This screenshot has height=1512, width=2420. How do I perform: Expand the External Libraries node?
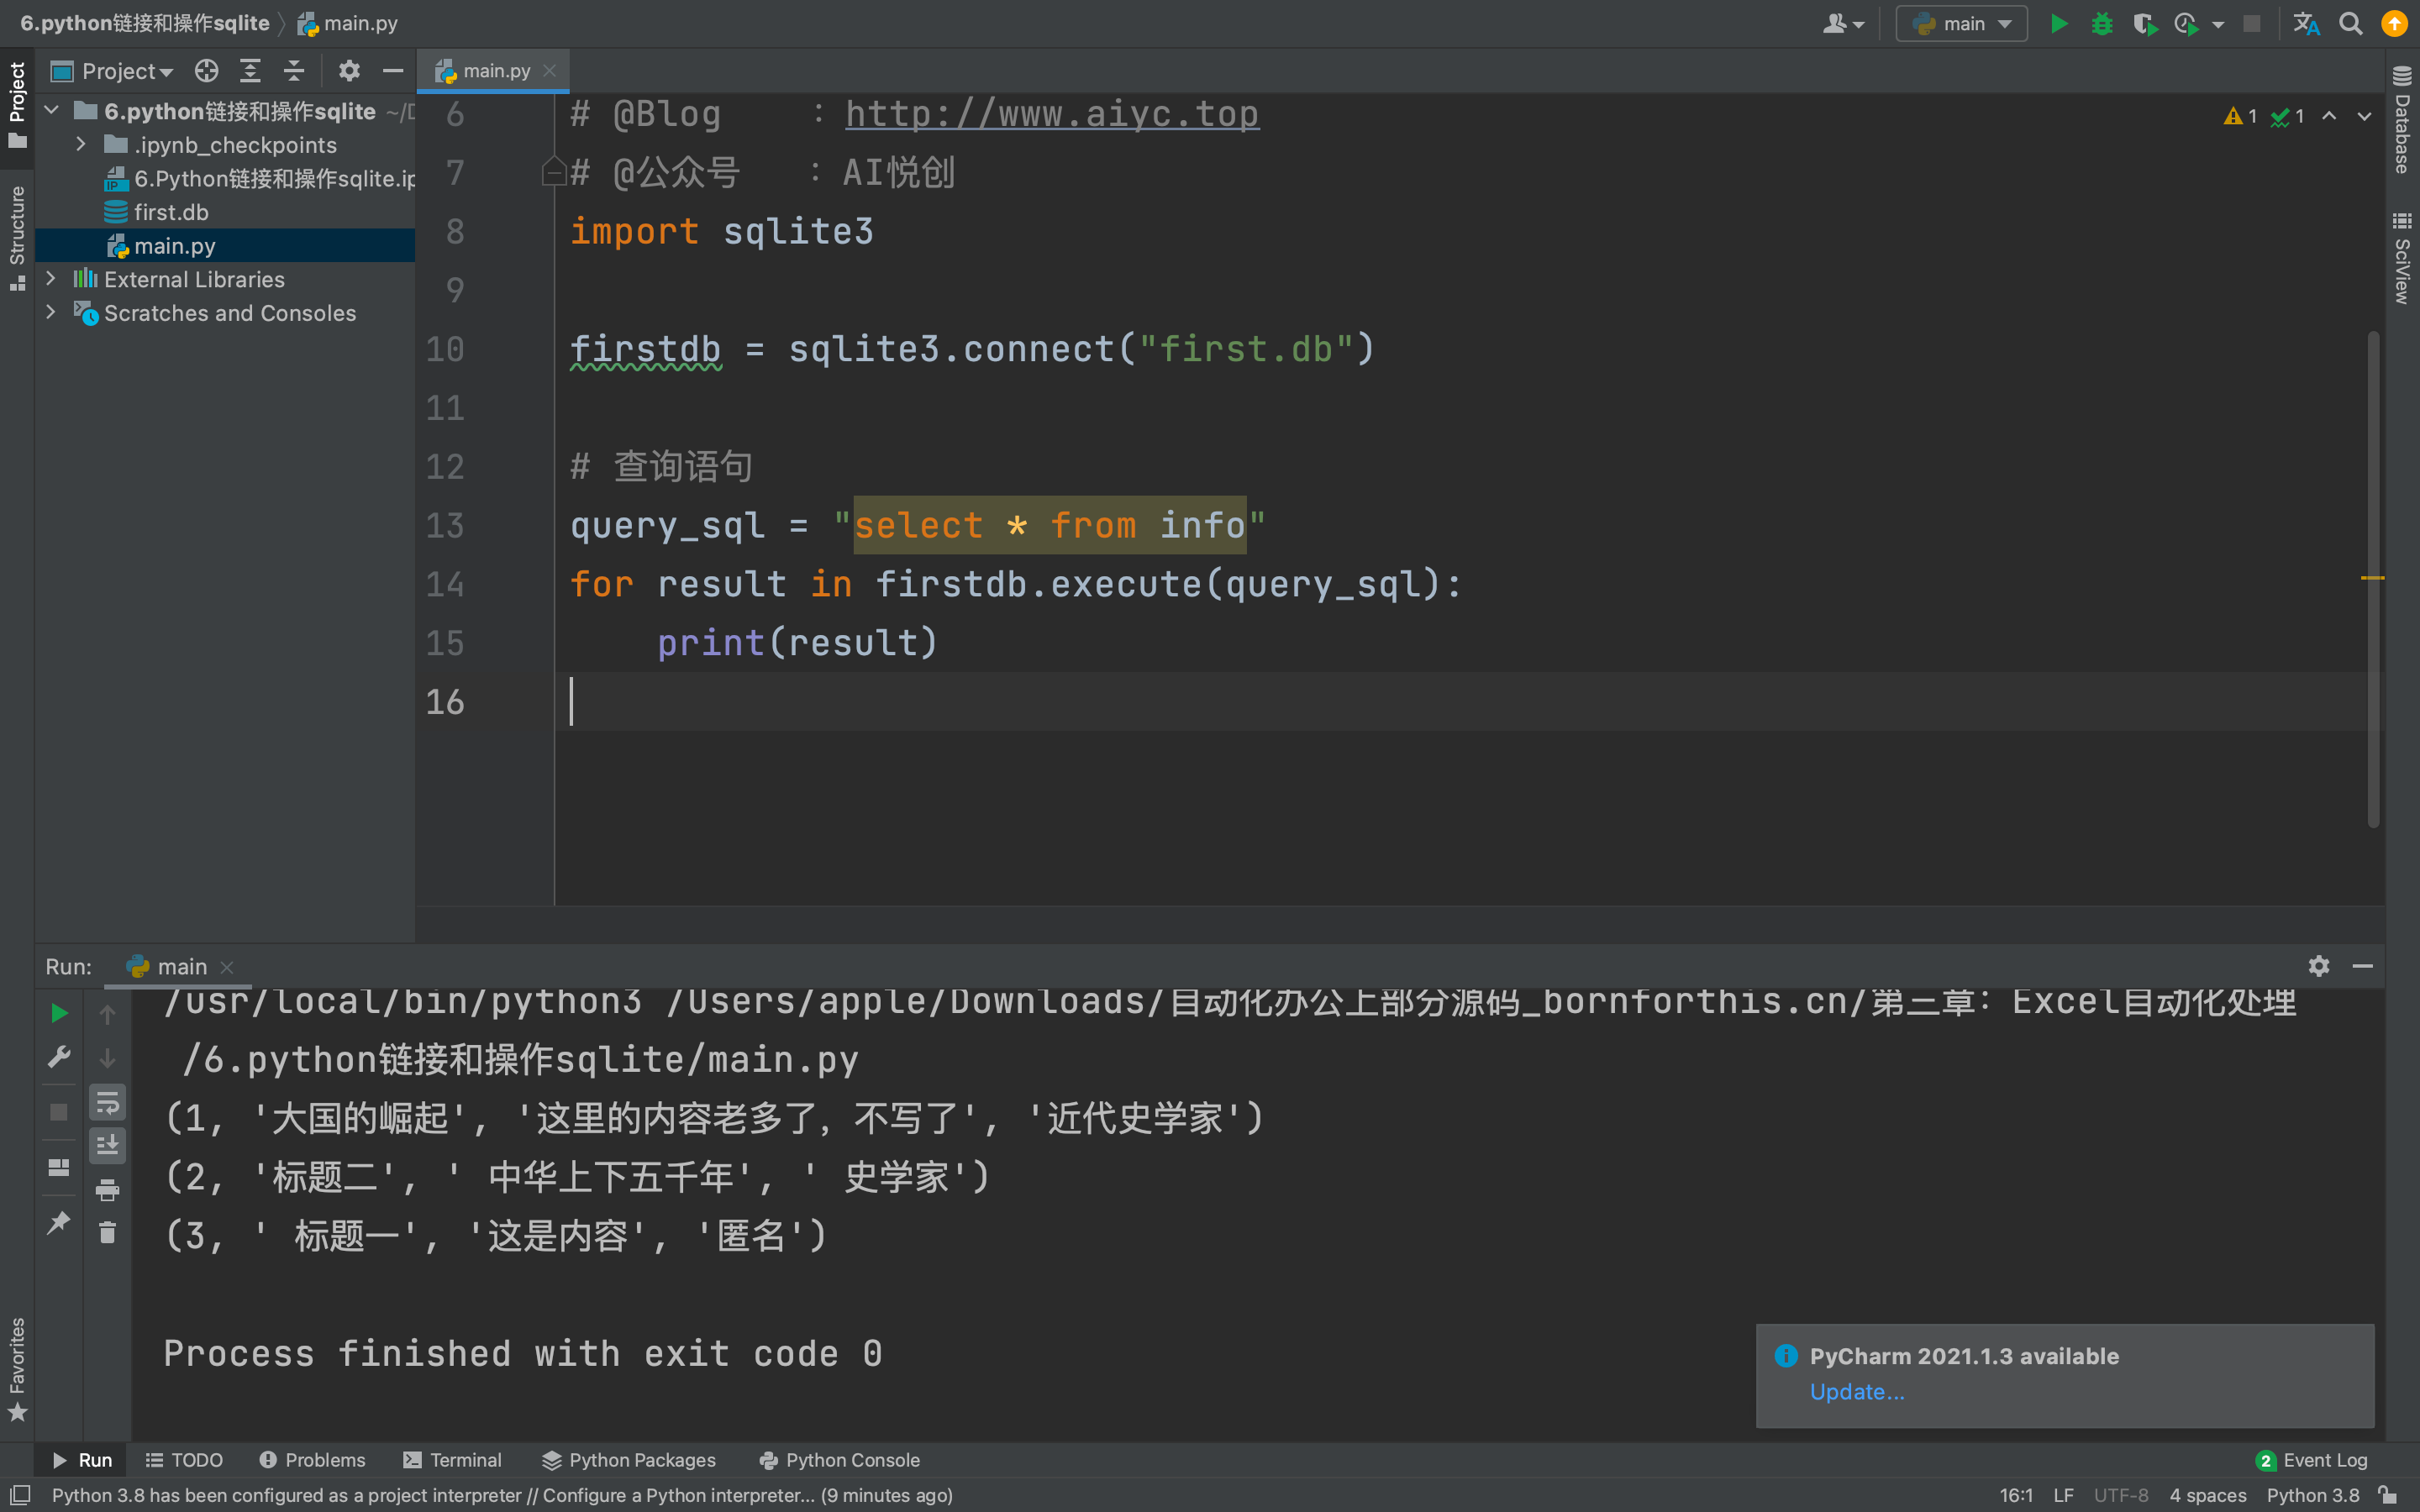[x=51, y=279]
